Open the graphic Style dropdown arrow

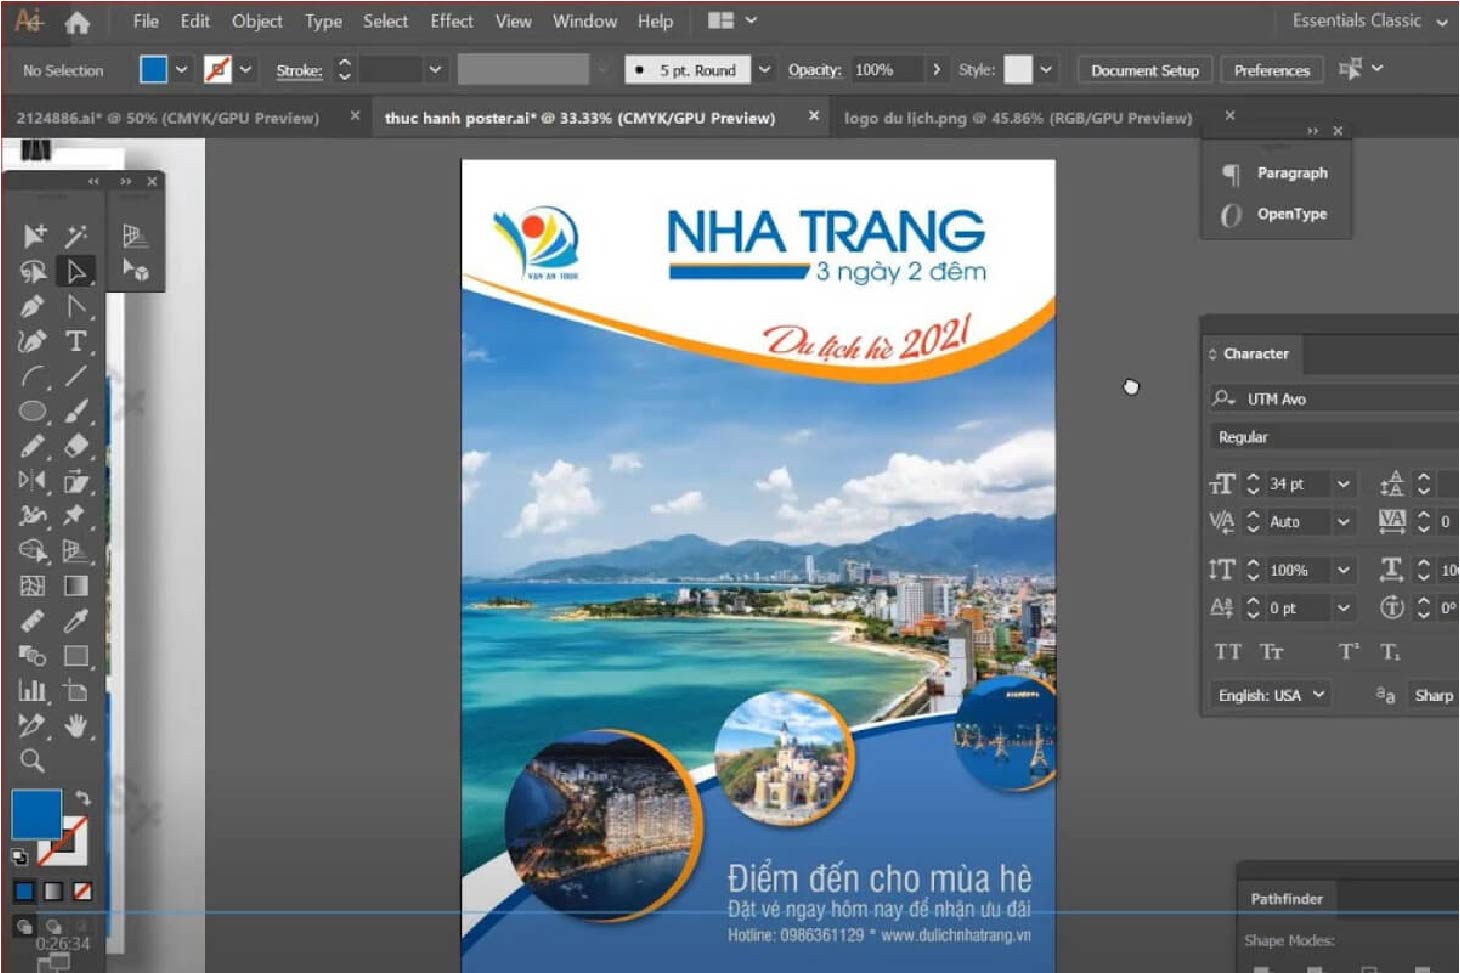coord(1046,70)
